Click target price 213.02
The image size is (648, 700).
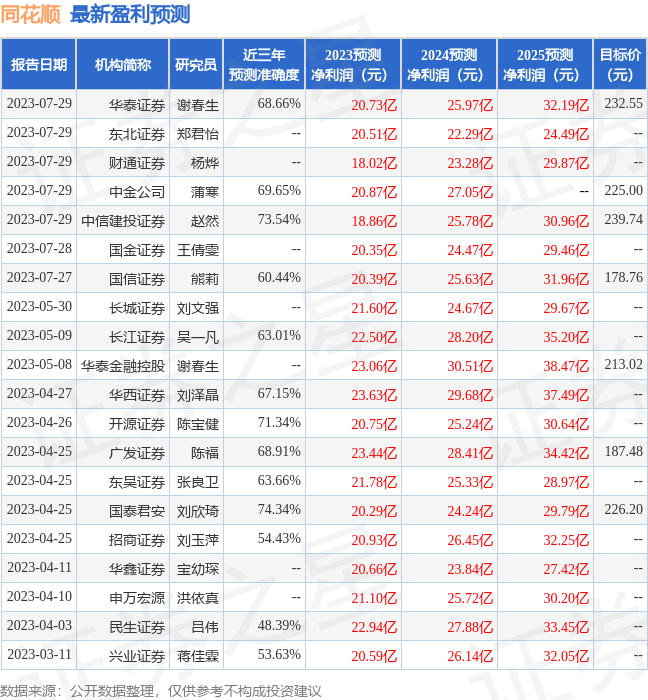pyautogui.click(x=623, y=365)
